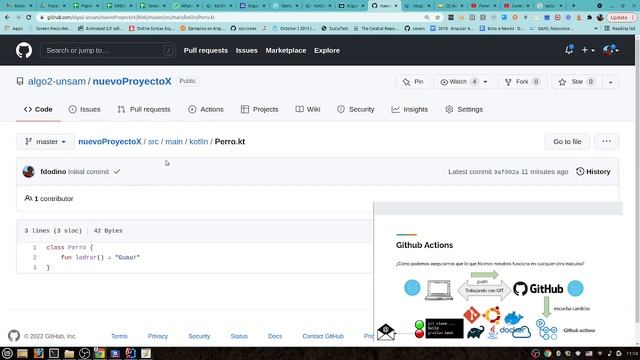Expand the plus create-new dropdown
640x360 pixels.
pyautogui.click(x=588, y=50)
